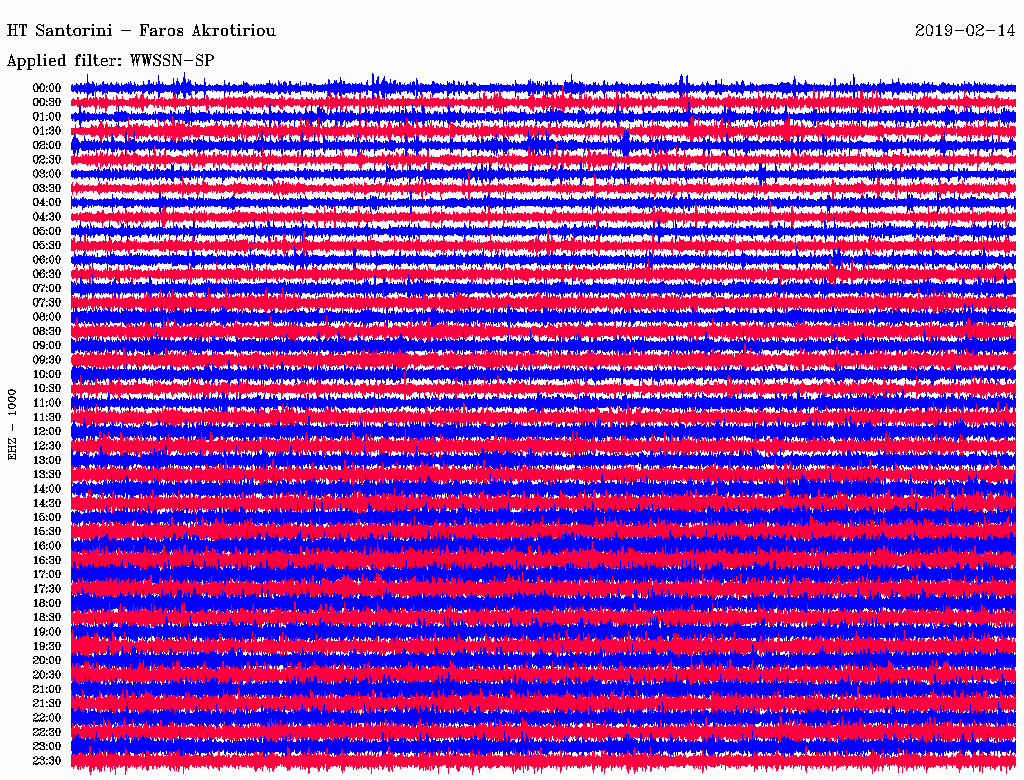
Task: Select the 03:30 time label
Action: coord(47,188)
